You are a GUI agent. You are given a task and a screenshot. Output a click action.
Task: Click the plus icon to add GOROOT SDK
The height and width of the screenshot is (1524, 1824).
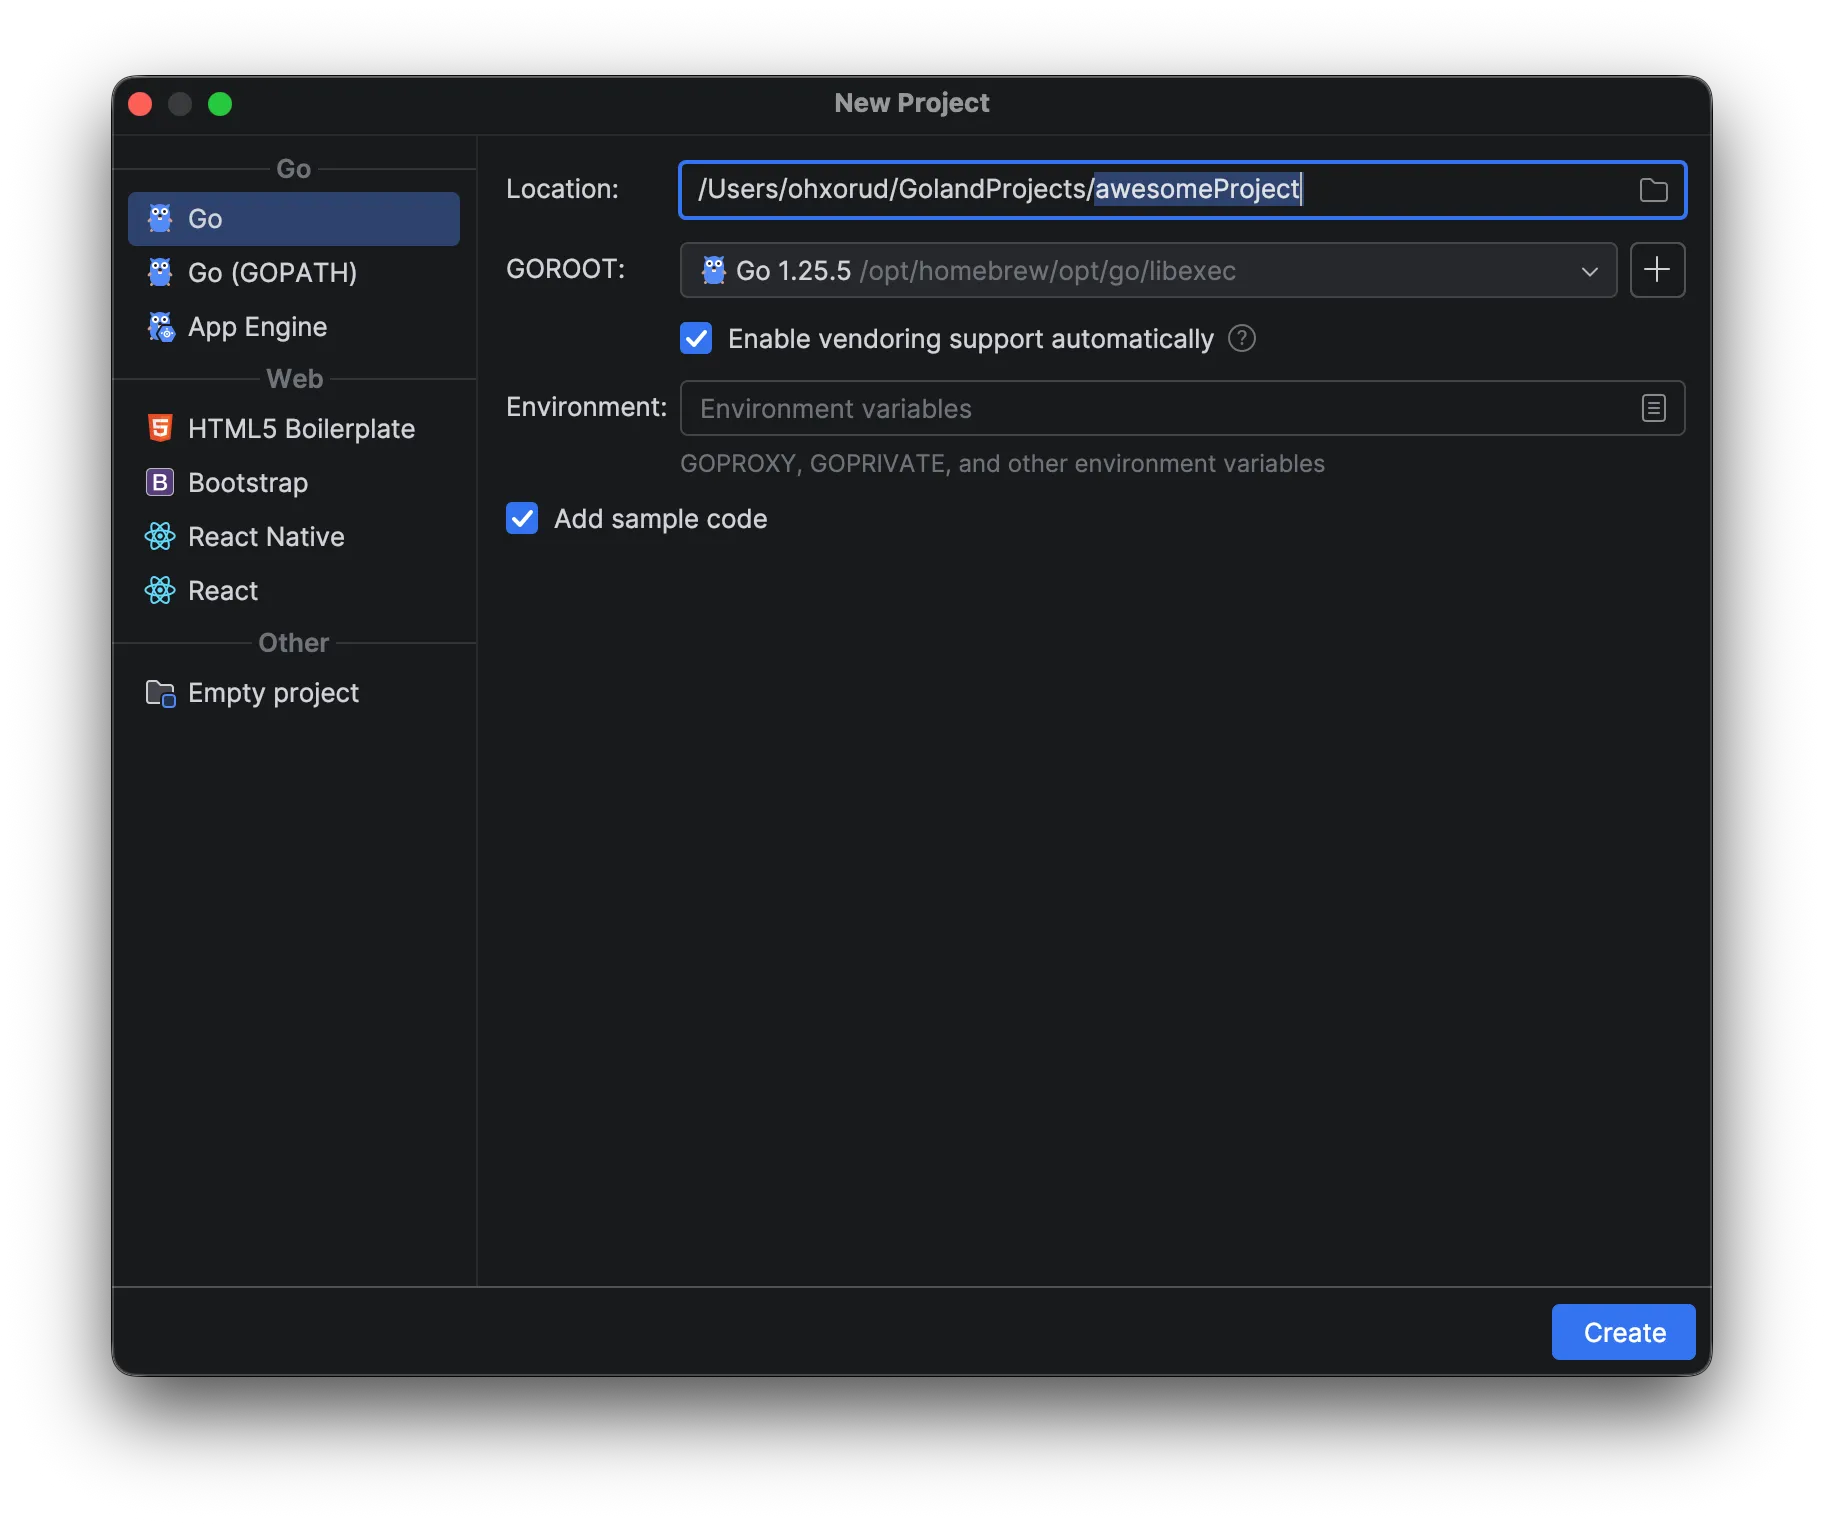(1657, 270)
